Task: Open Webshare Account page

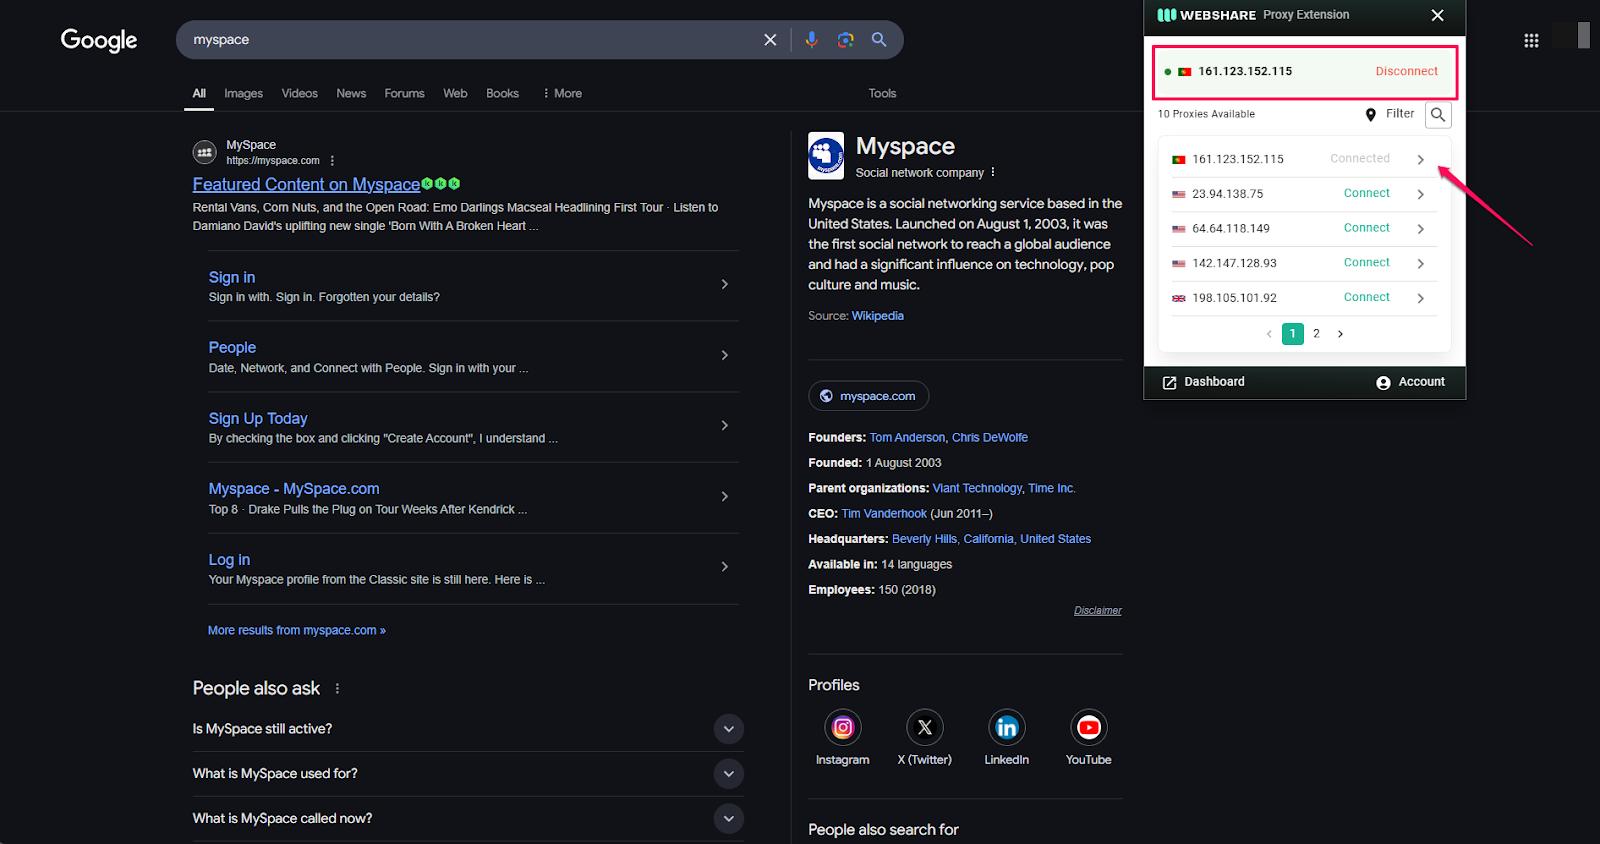Action: pyautogui.click(x=1410, y=382)
